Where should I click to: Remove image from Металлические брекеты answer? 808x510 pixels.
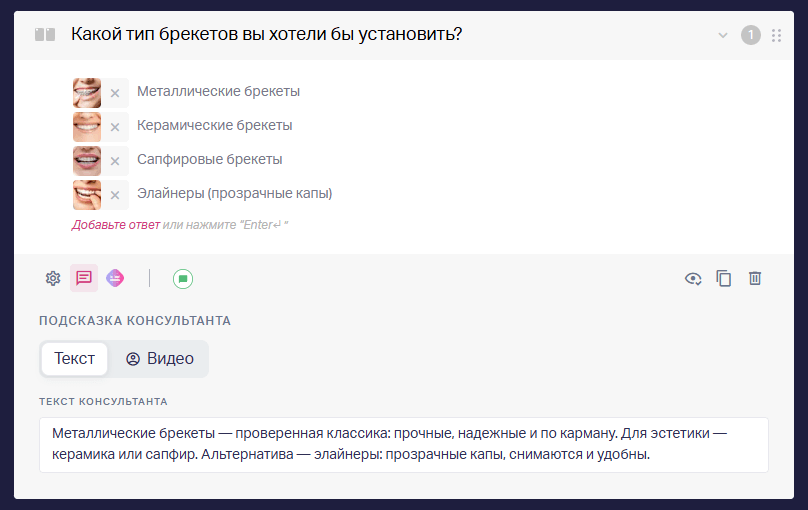pos(115,93)
